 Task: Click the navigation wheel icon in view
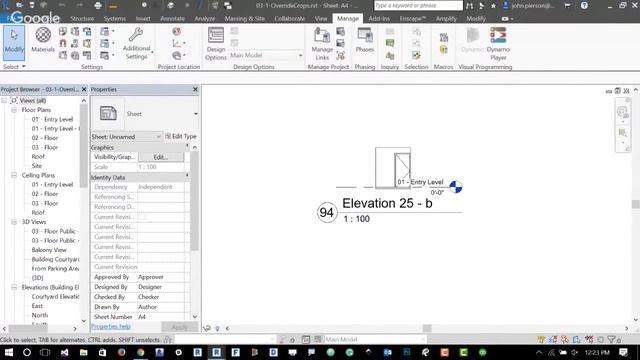622,111
